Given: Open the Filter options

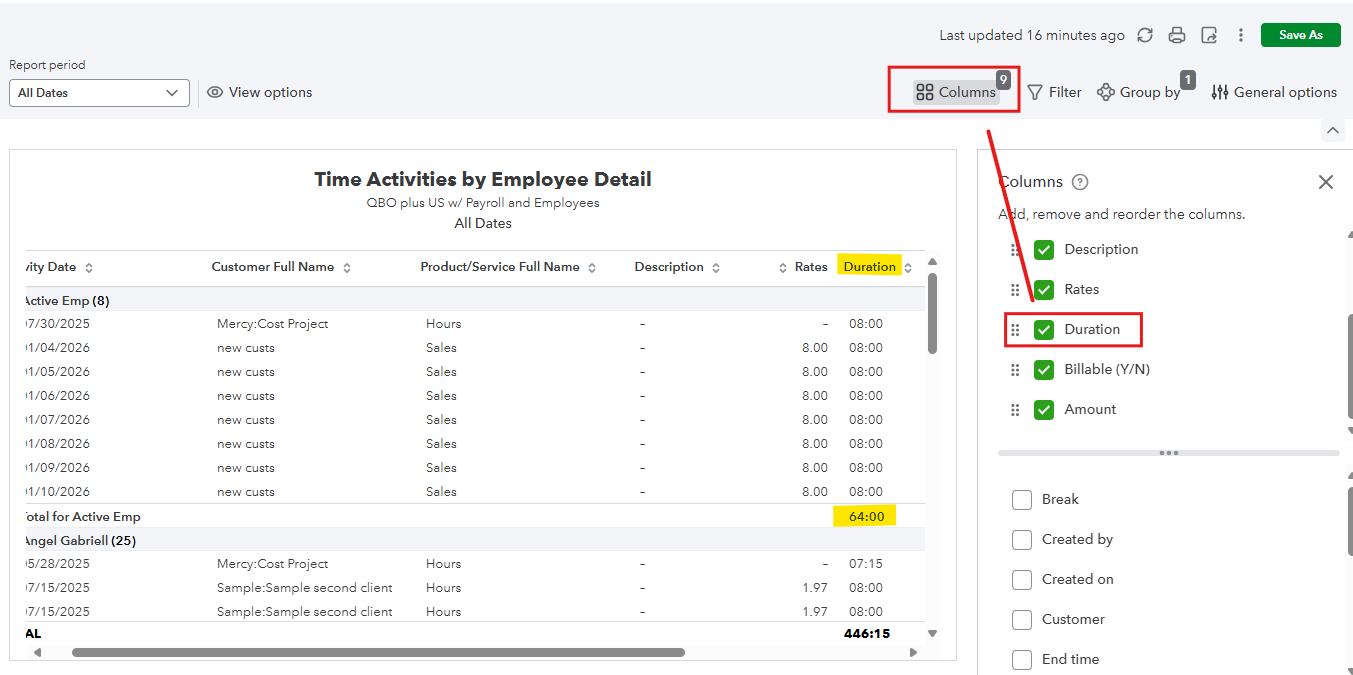Looking at the screenshot, I should 1054,92.
